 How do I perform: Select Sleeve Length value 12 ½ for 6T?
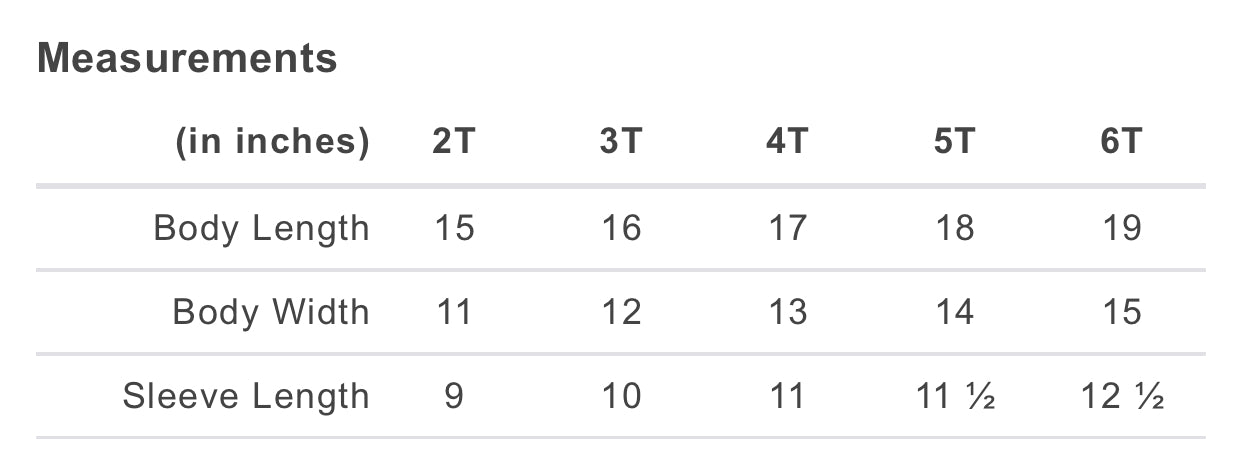(x=1122, y=397)
